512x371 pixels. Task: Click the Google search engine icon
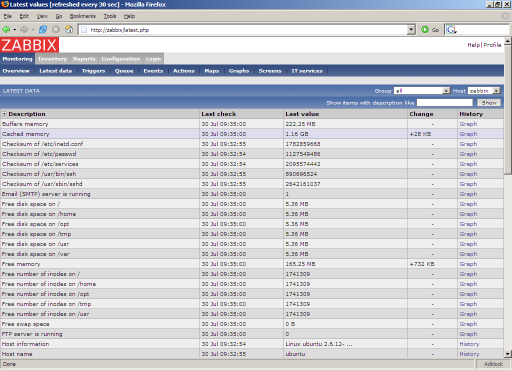(451, 30)
